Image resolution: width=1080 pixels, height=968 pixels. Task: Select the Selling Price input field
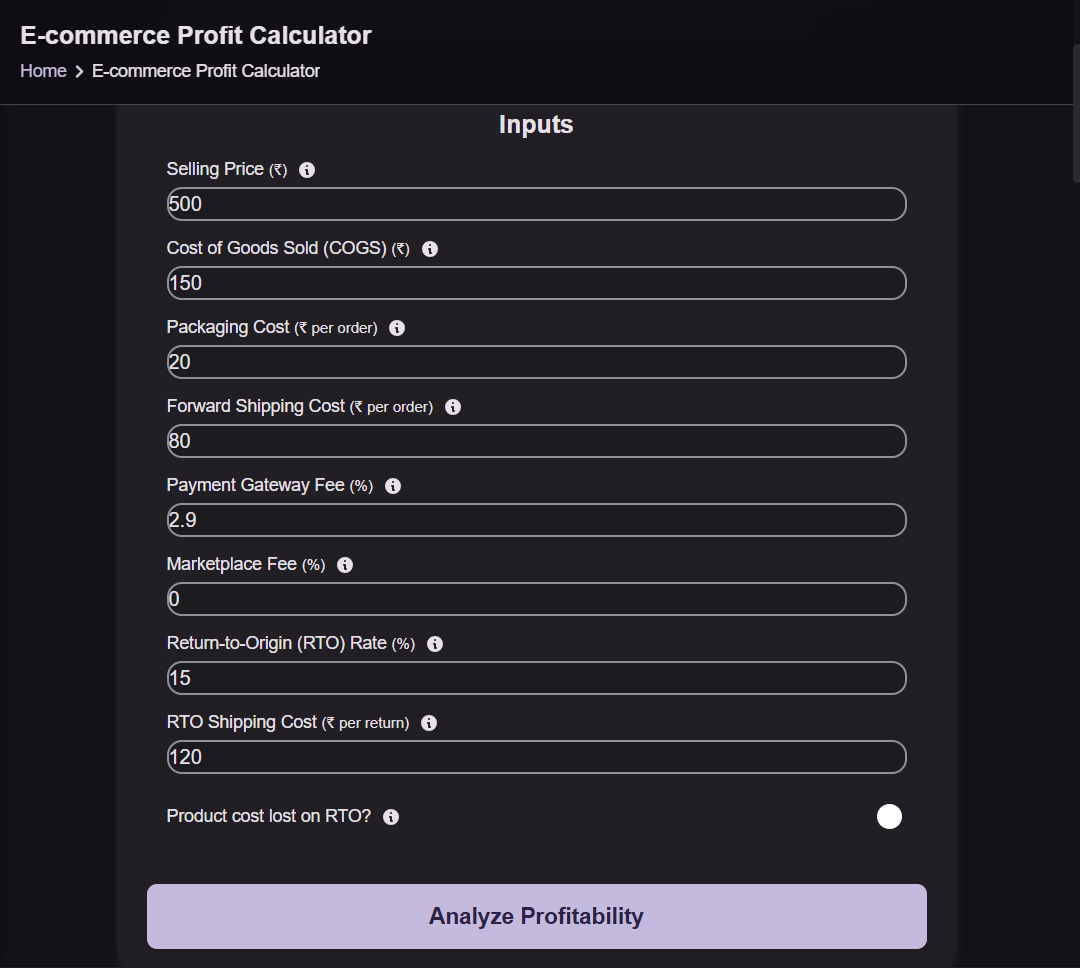point(537,204)
